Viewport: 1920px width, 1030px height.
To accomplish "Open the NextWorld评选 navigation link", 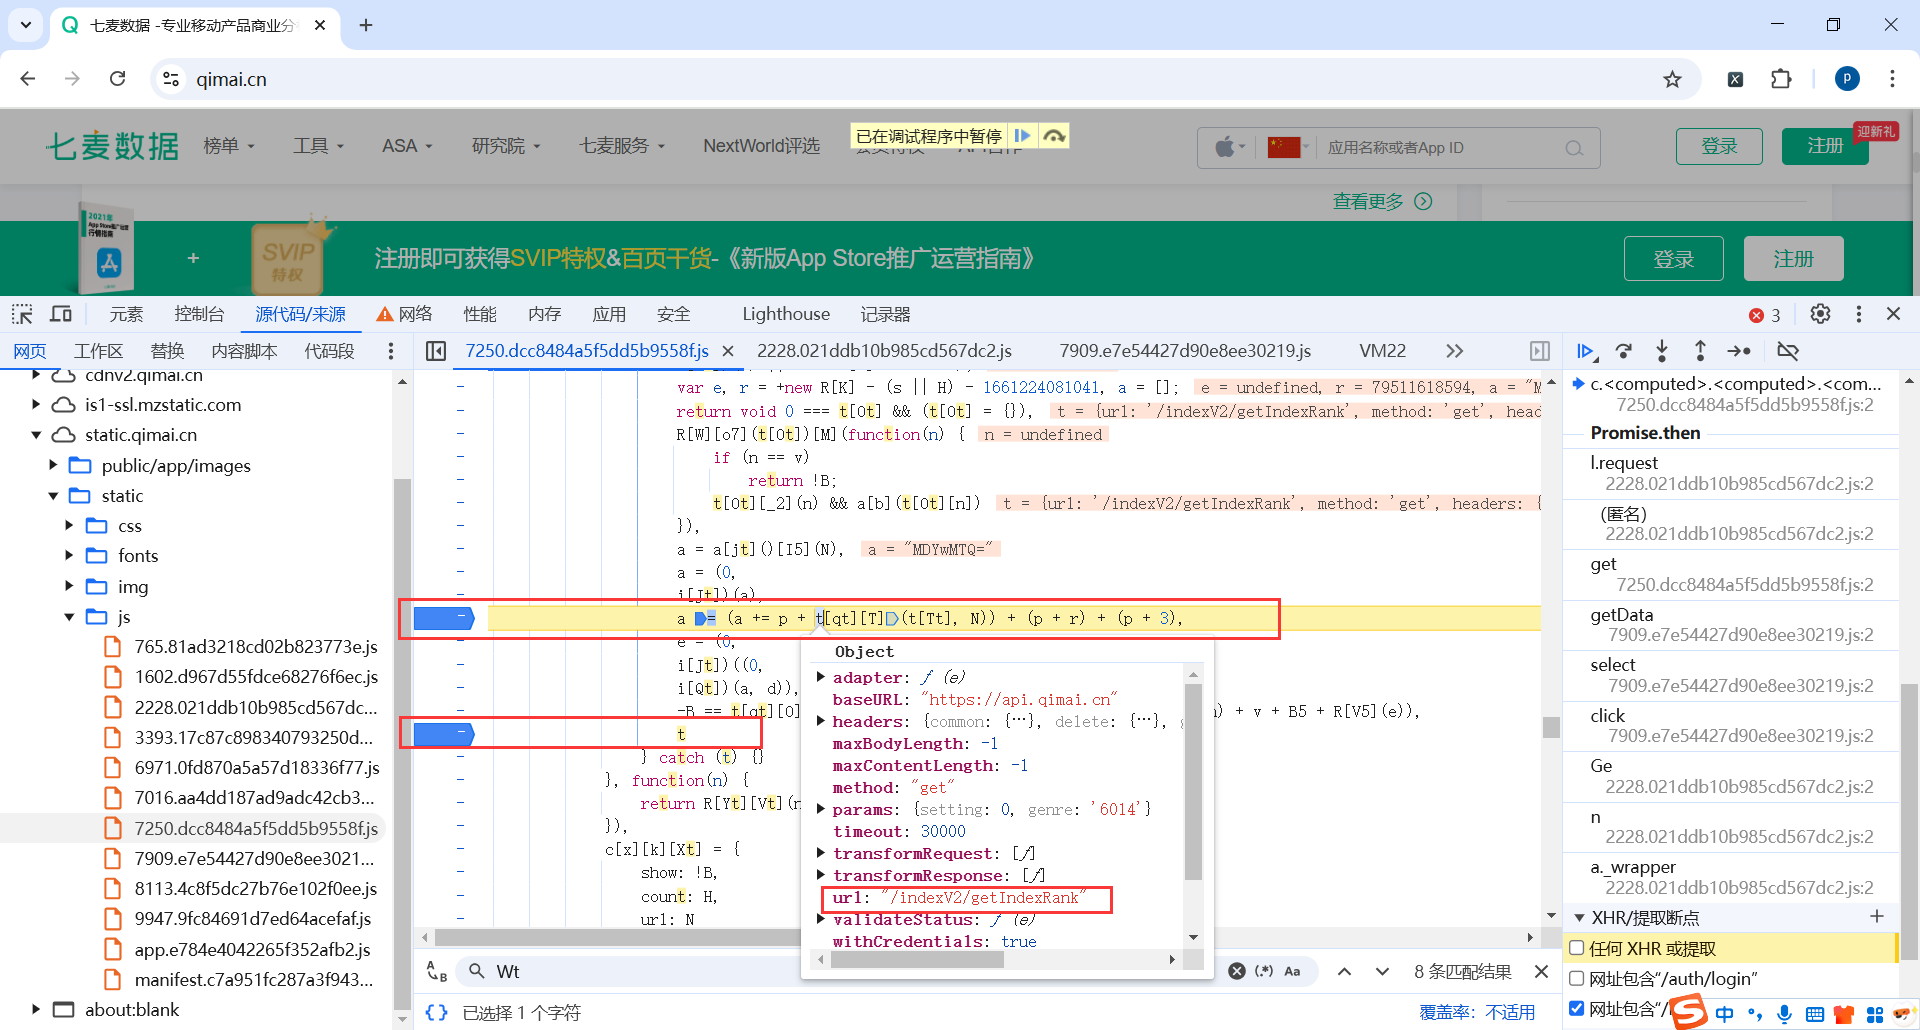I will coord(761,146).
